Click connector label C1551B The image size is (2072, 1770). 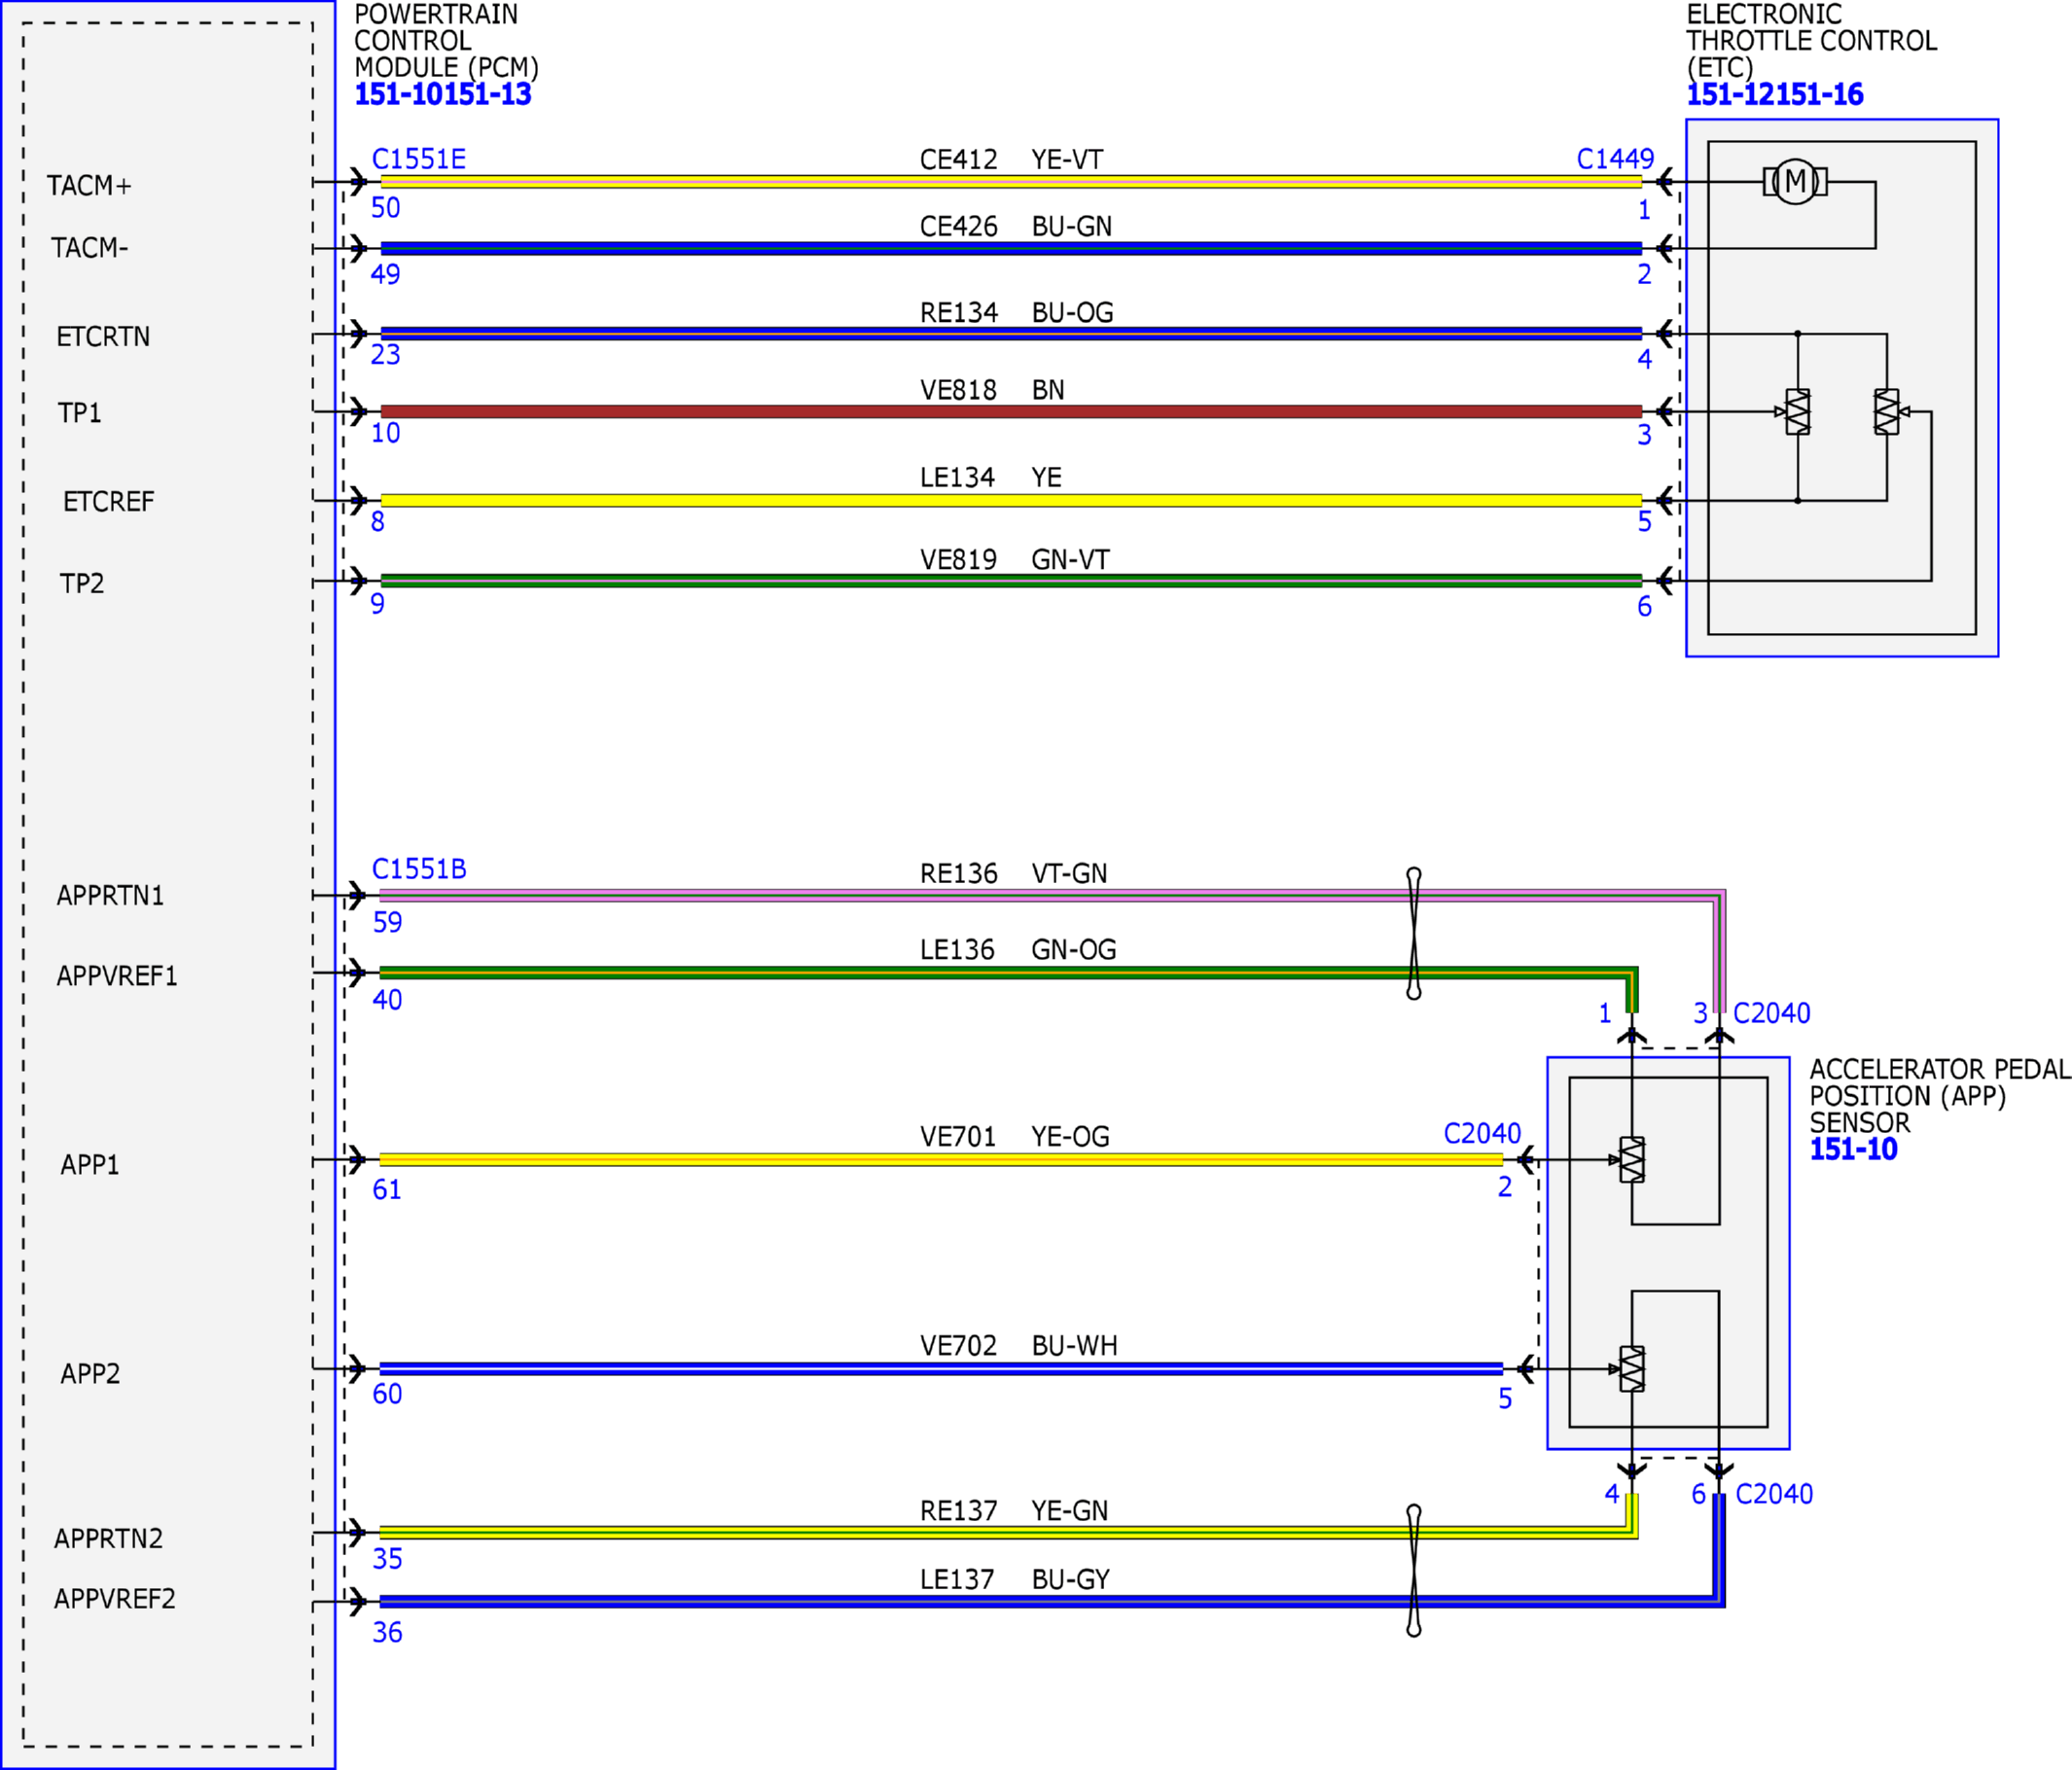[419, 869]
